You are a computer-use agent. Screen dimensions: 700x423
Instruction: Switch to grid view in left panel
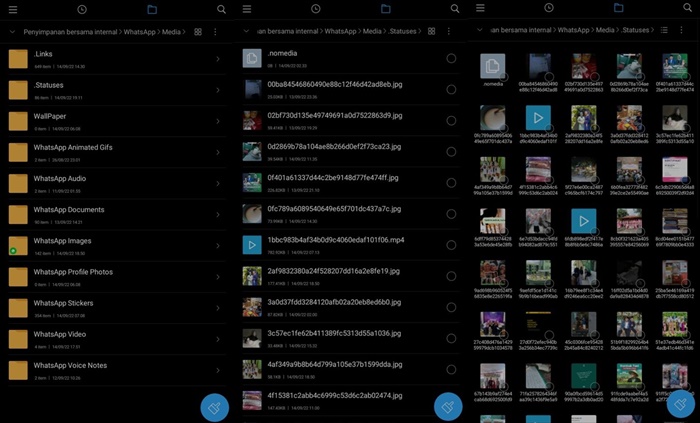point(198,32)
